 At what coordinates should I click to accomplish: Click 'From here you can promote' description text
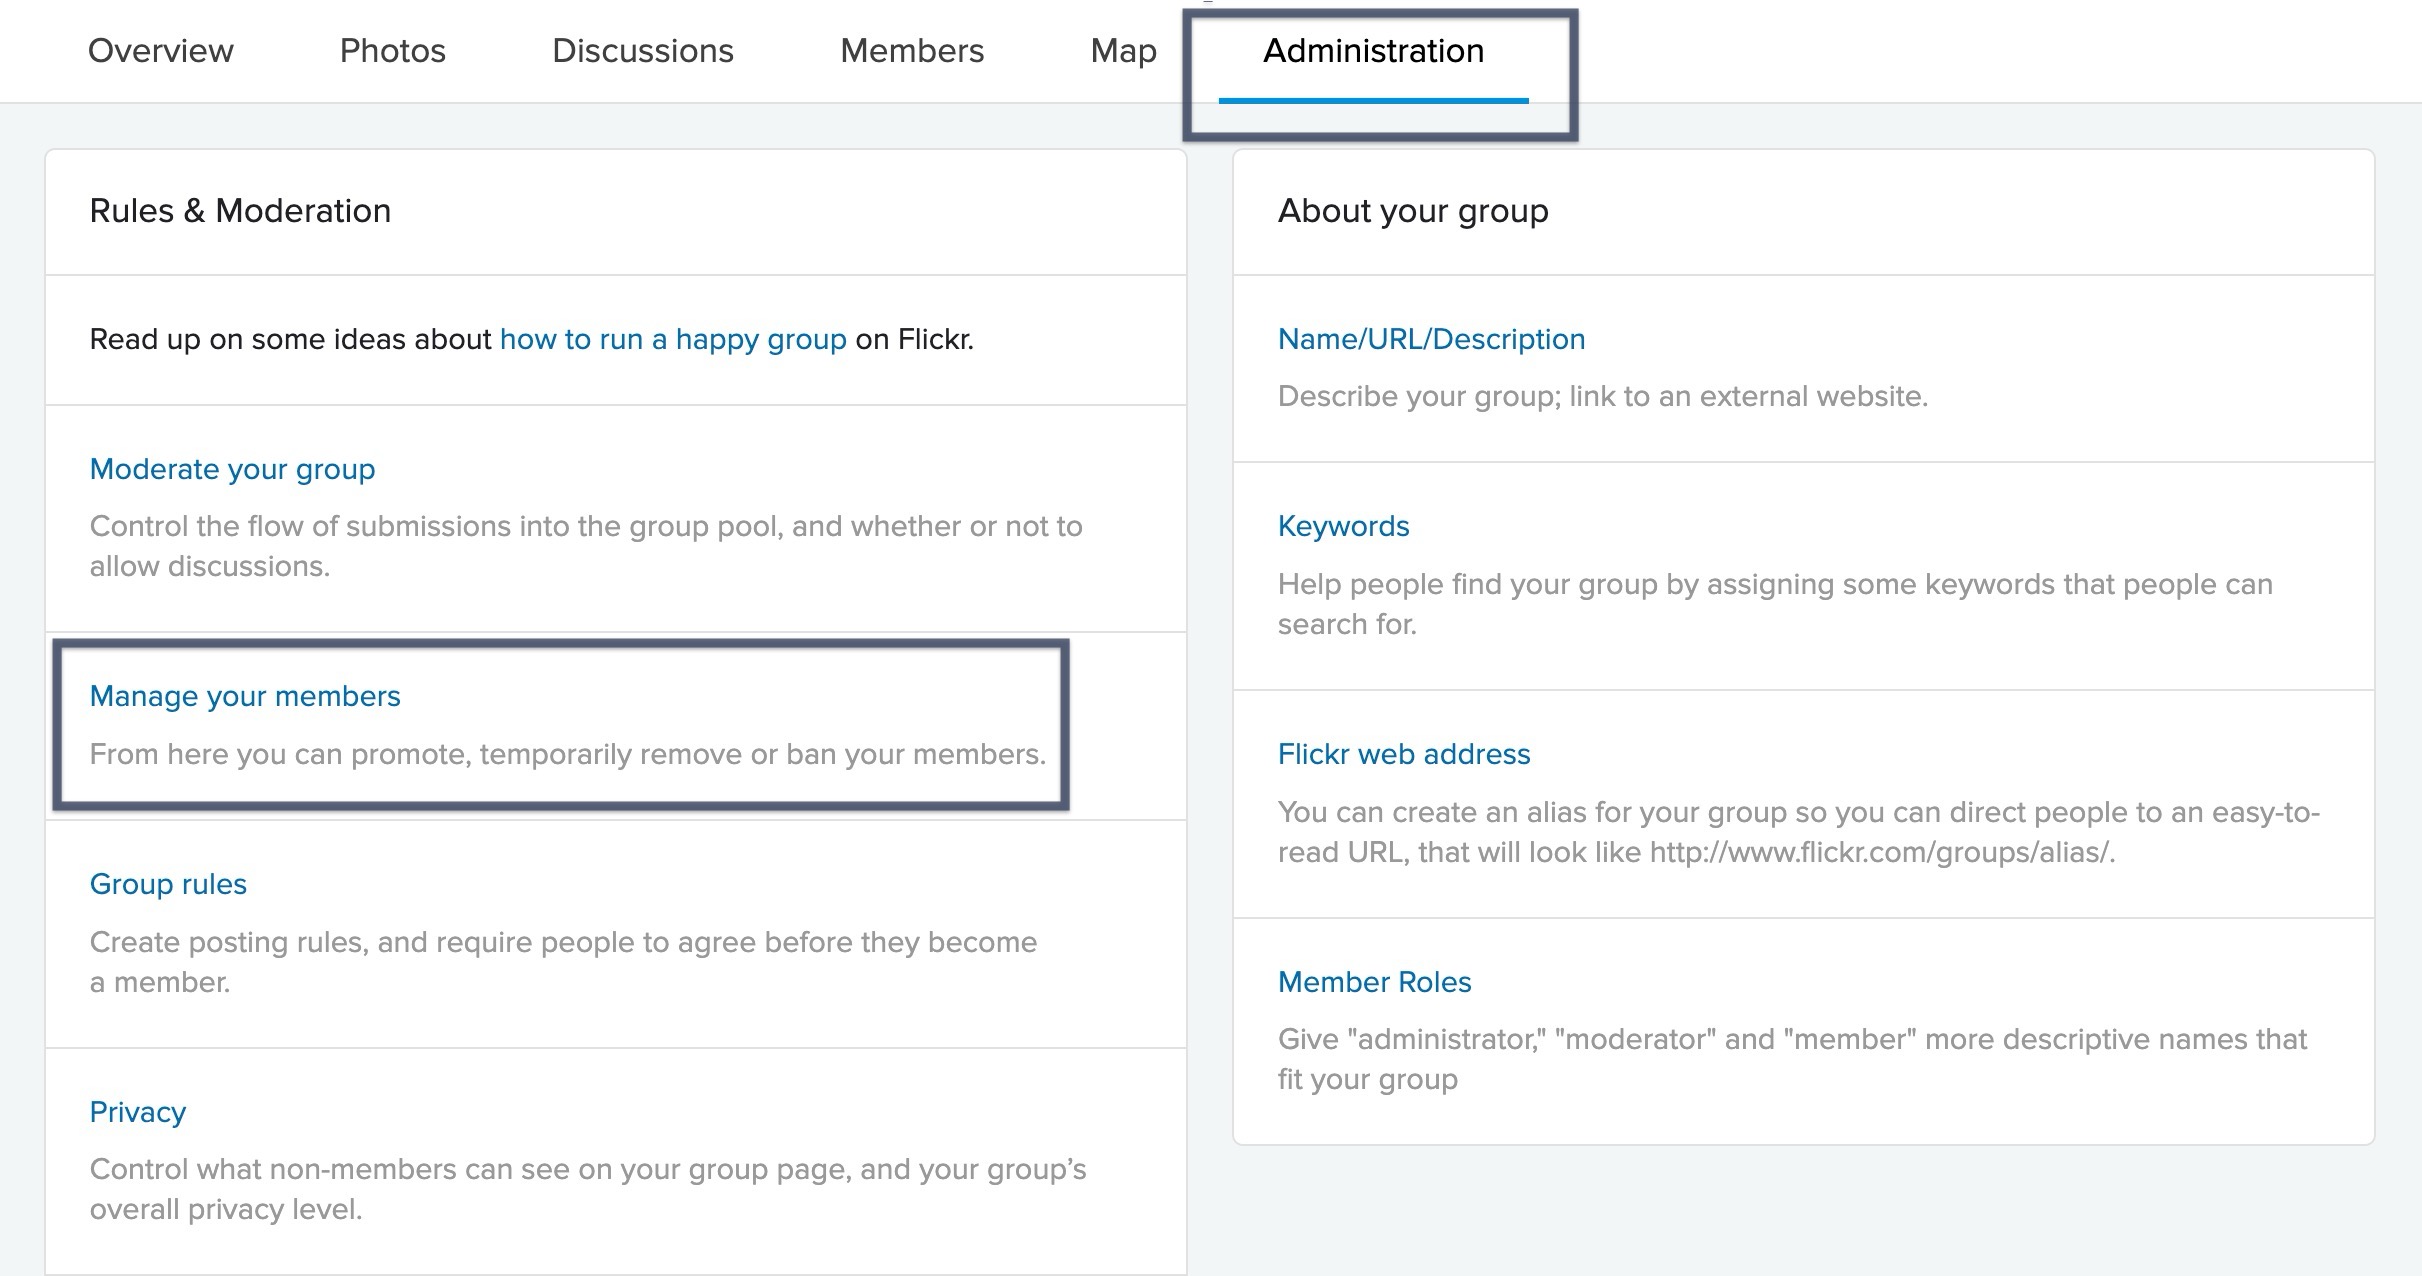567,754
